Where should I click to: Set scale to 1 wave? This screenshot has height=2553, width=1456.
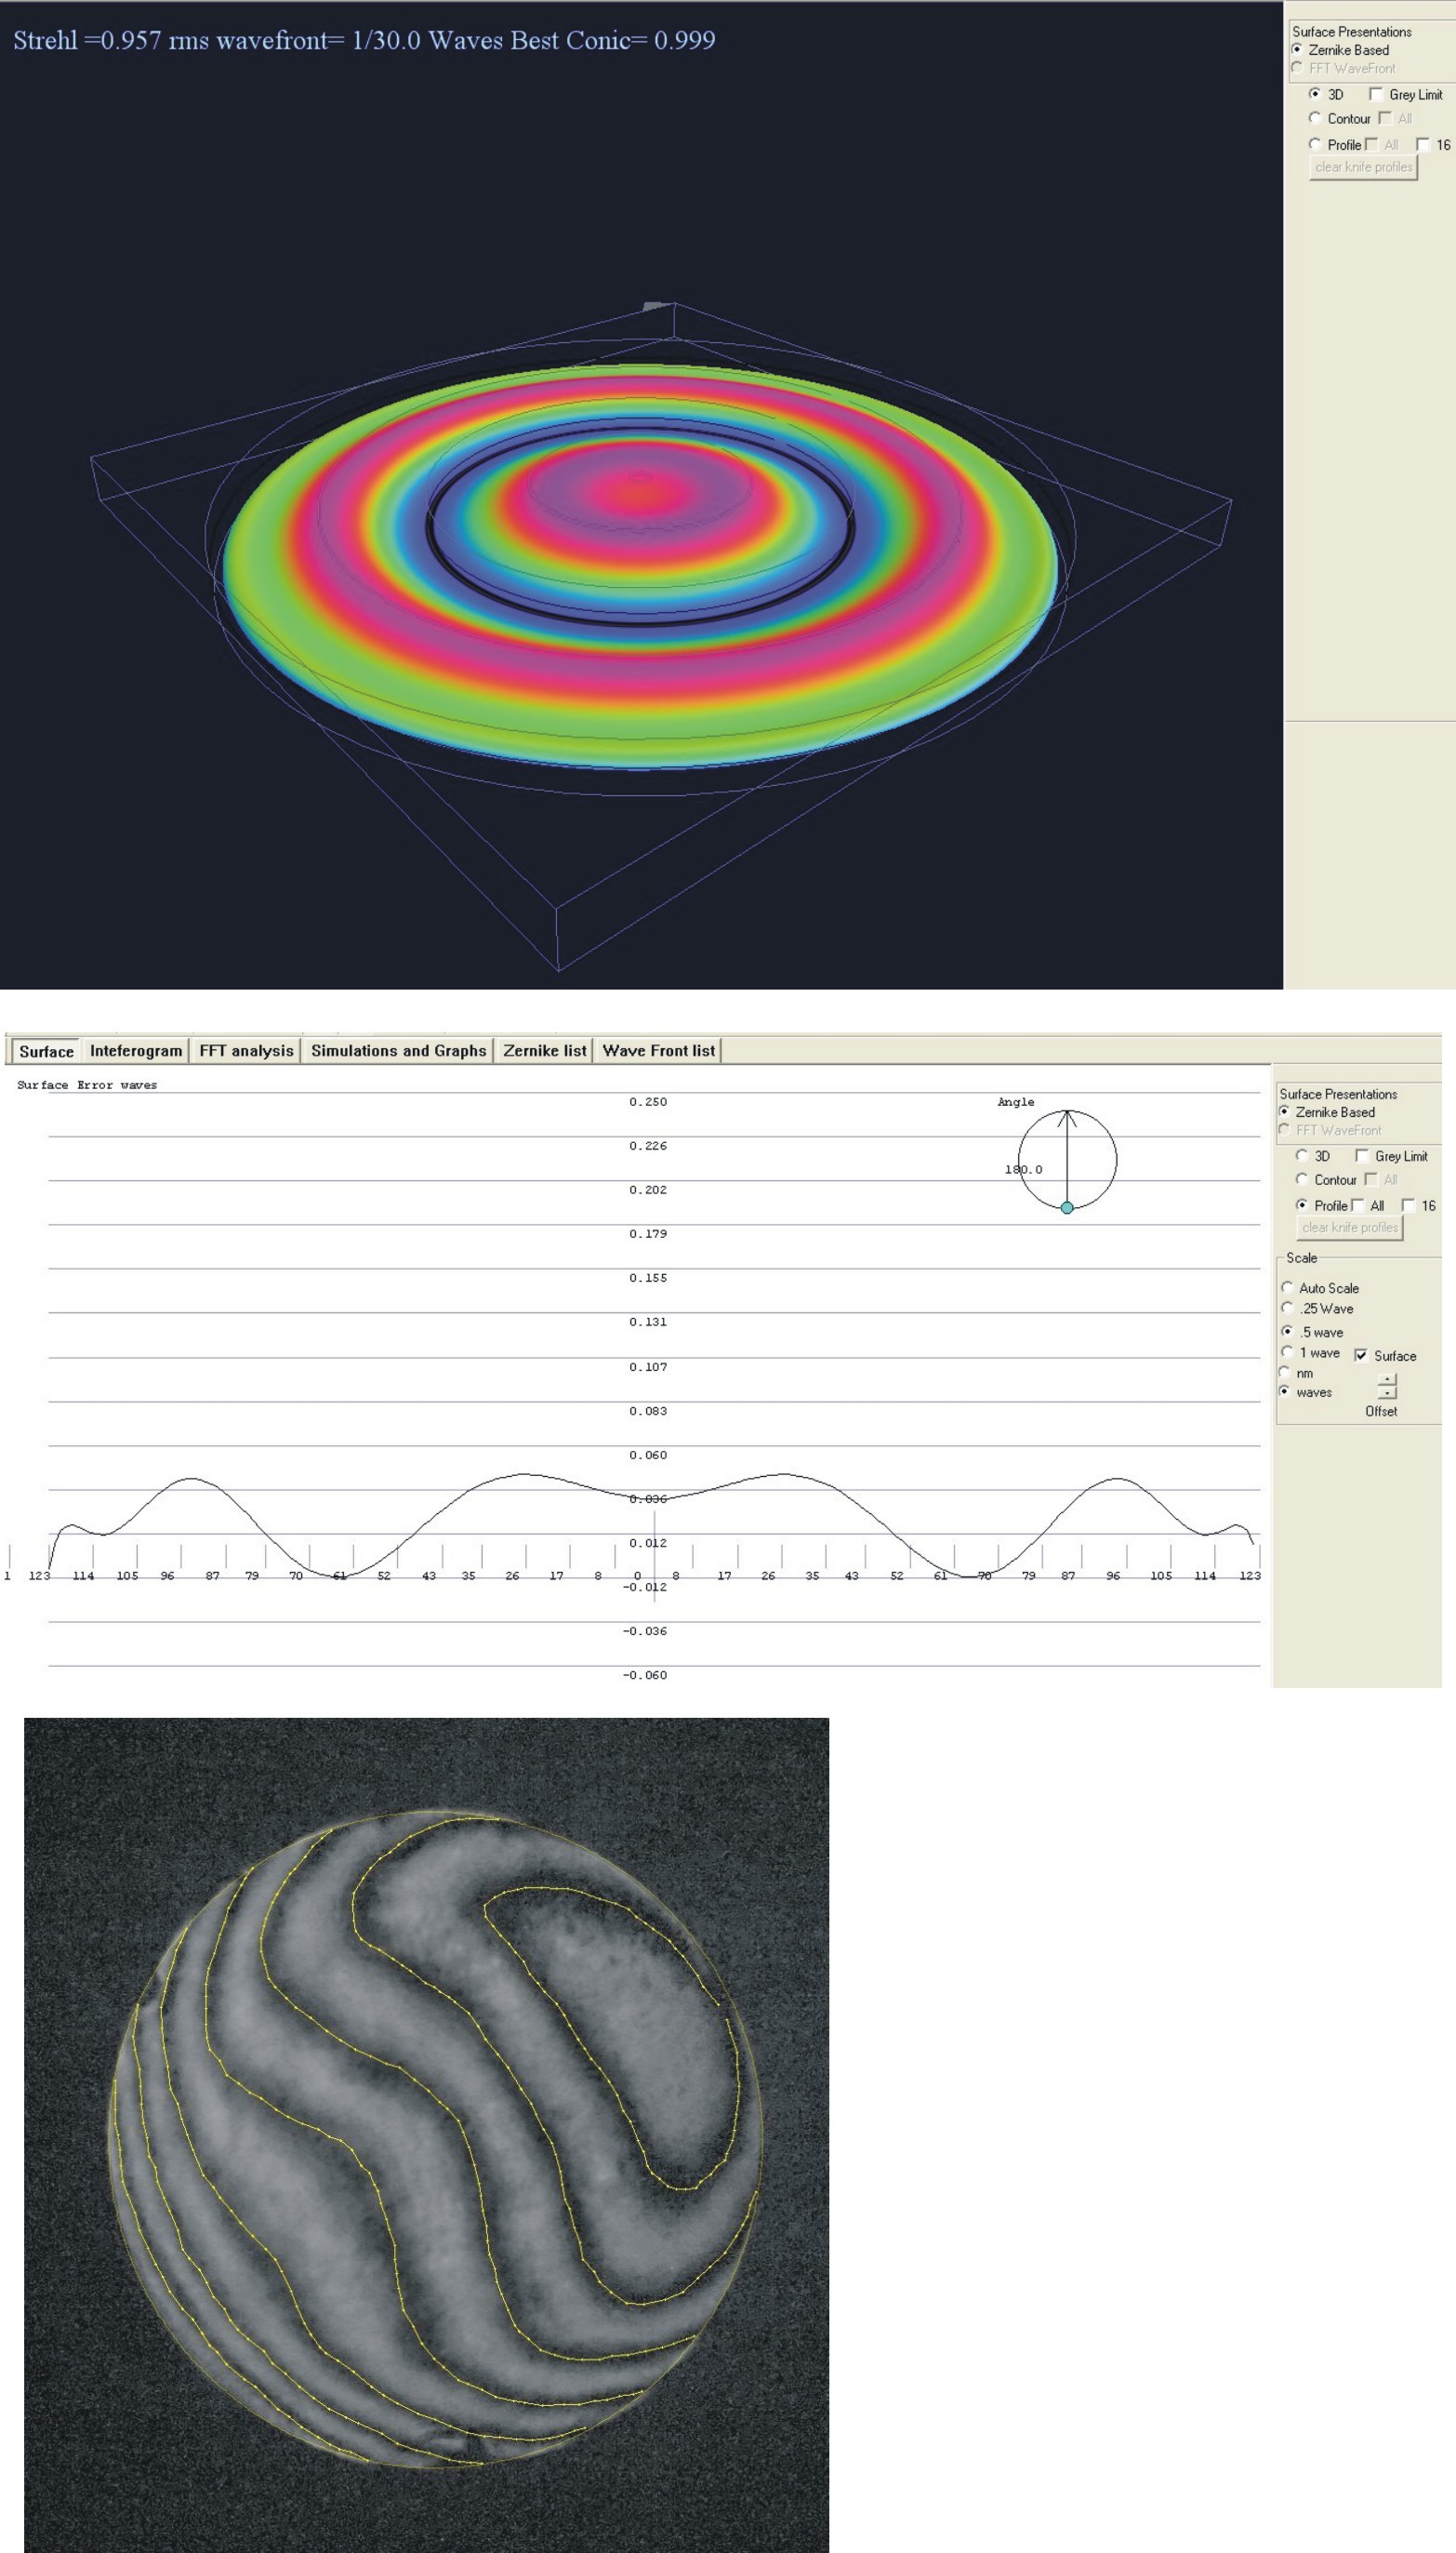pyautogui.click(x=1288, y=1352)
